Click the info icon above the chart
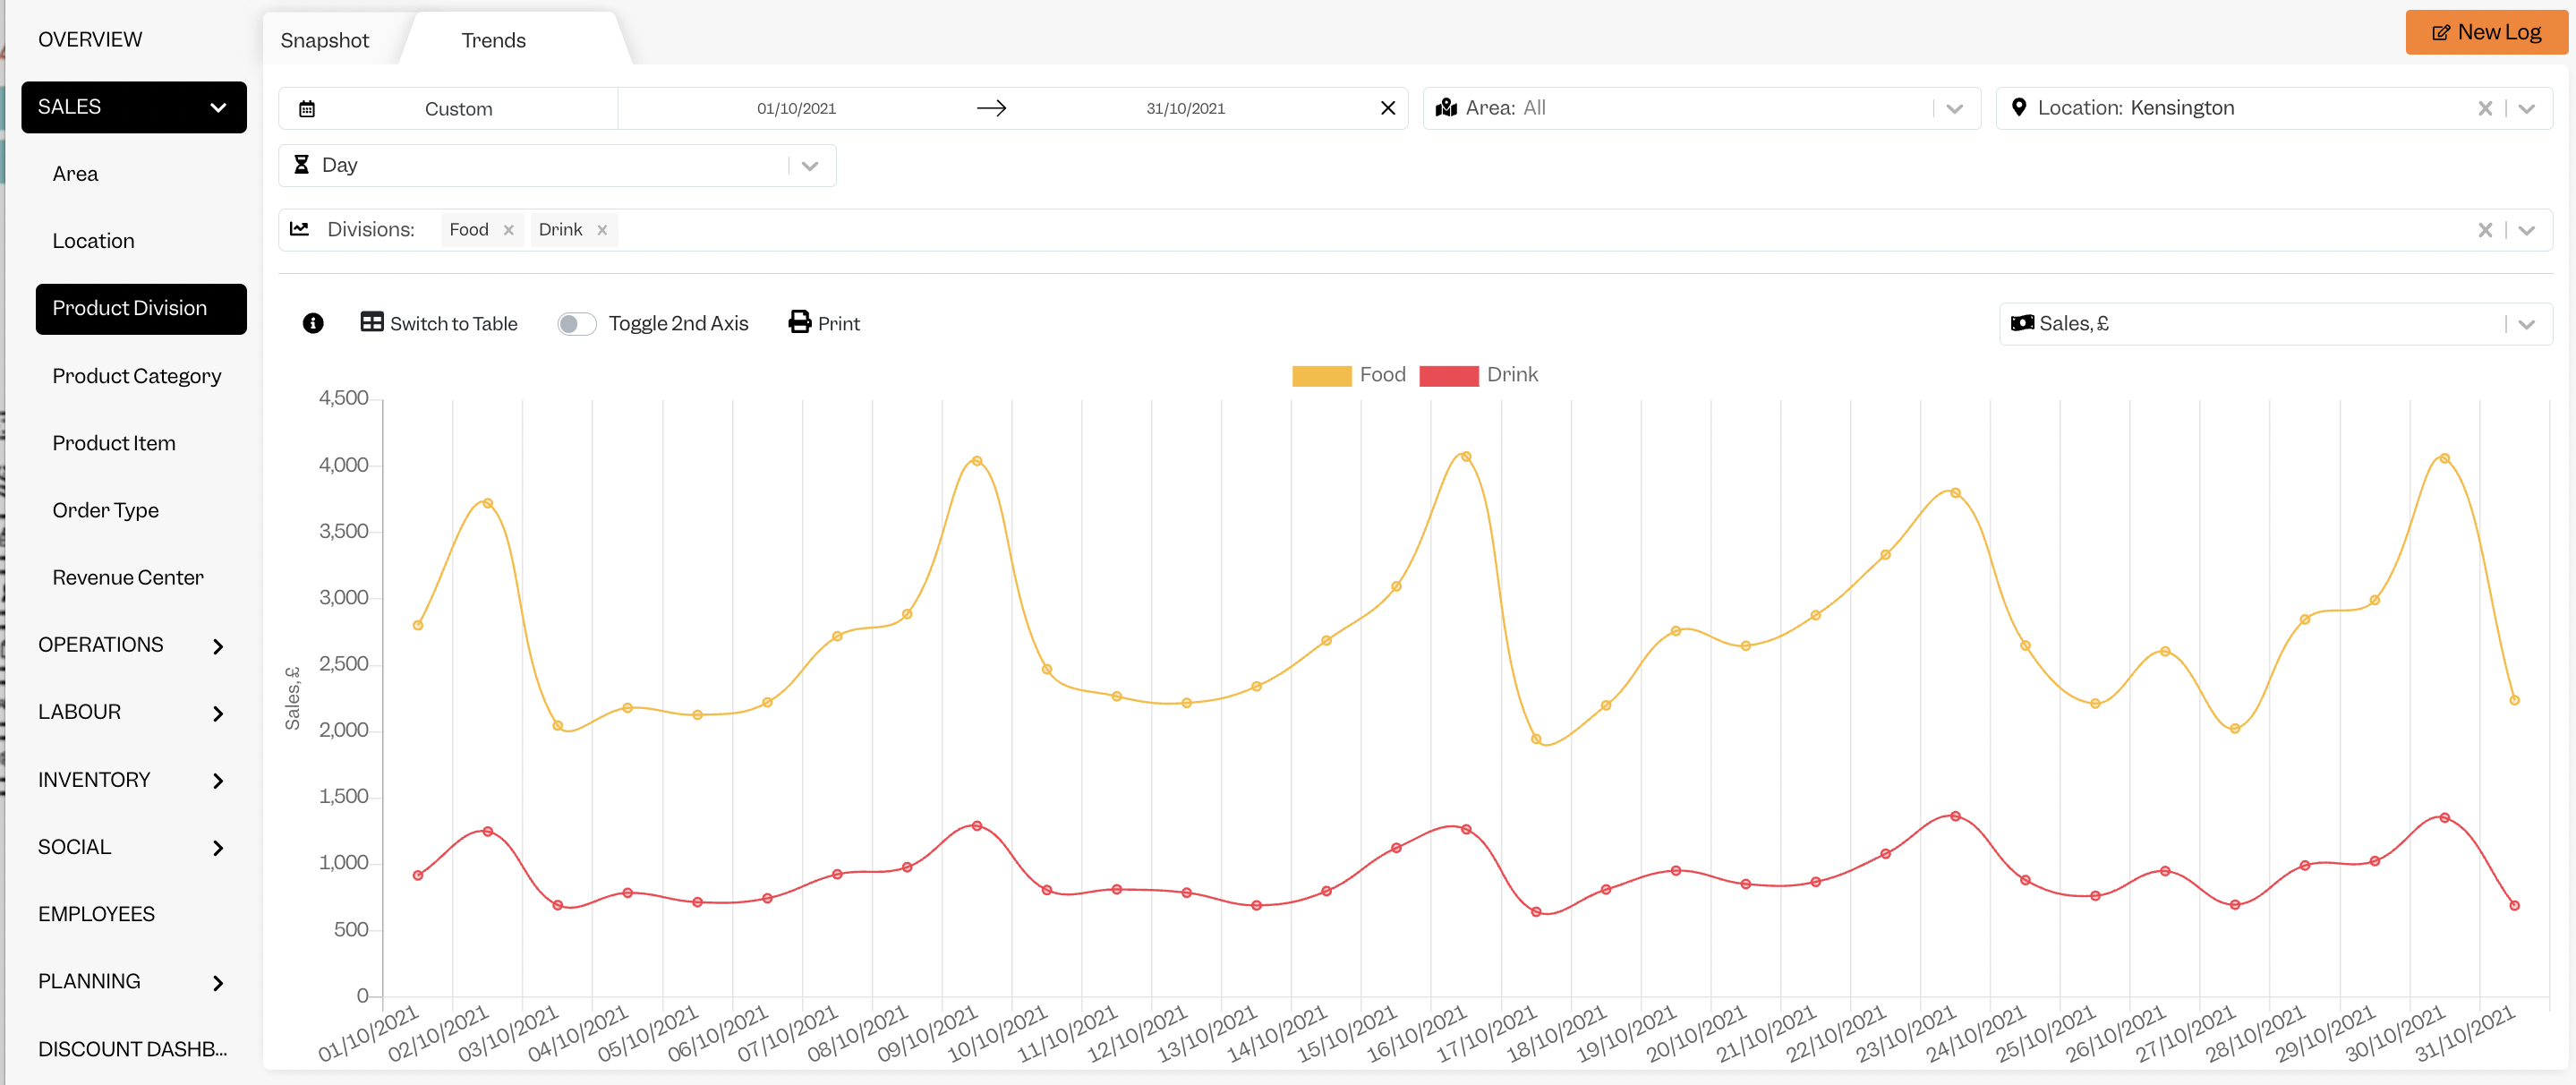This screenshot has height=1085, width=2576. click(313, 323)
